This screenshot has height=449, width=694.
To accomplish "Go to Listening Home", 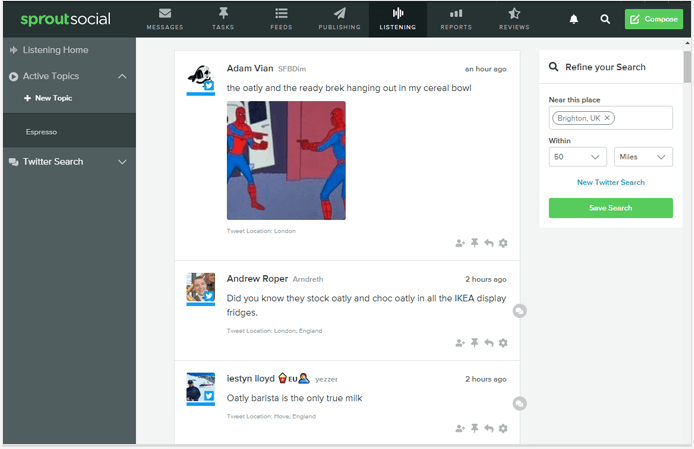I will [x=55, y=50].
